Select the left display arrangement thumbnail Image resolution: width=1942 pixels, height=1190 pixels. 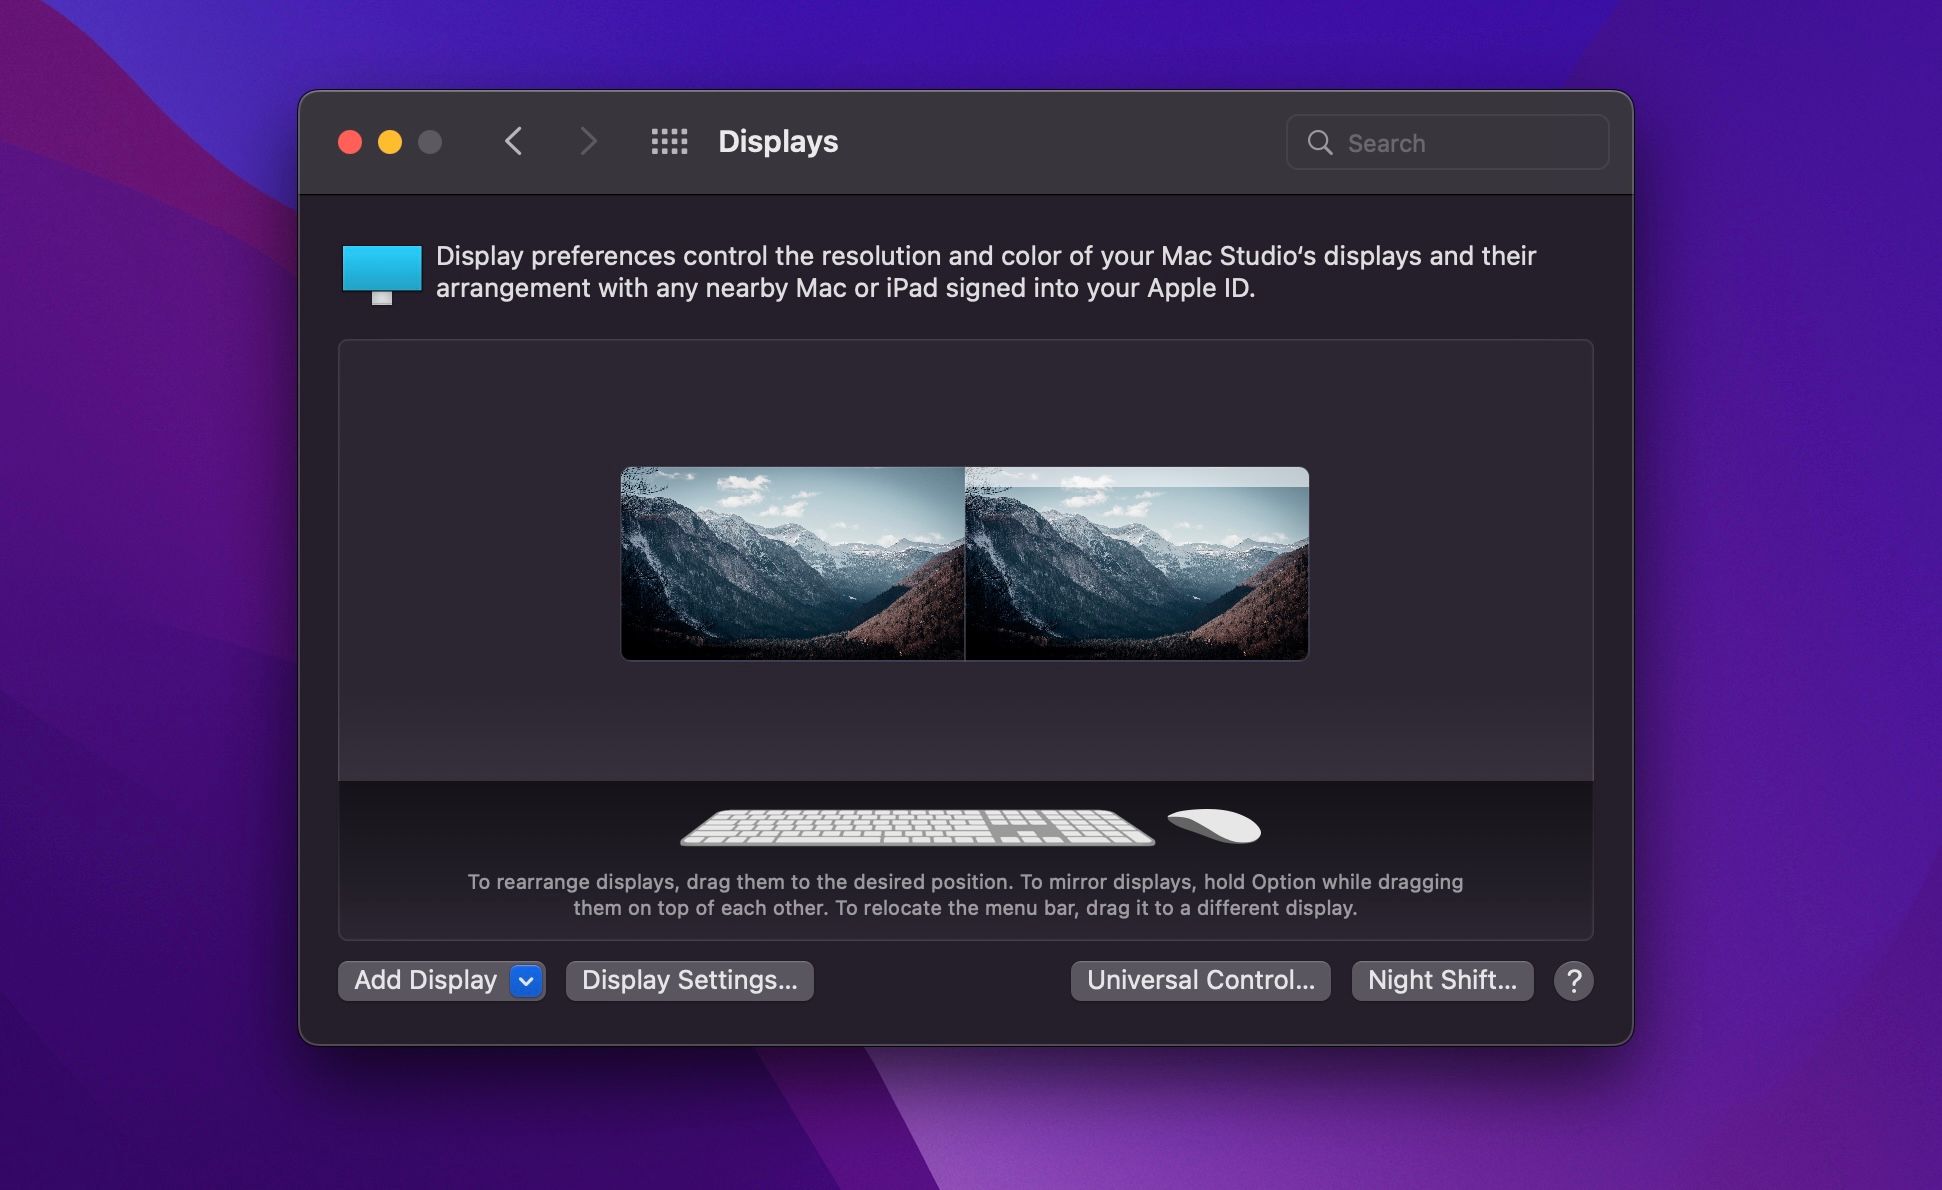793,563
